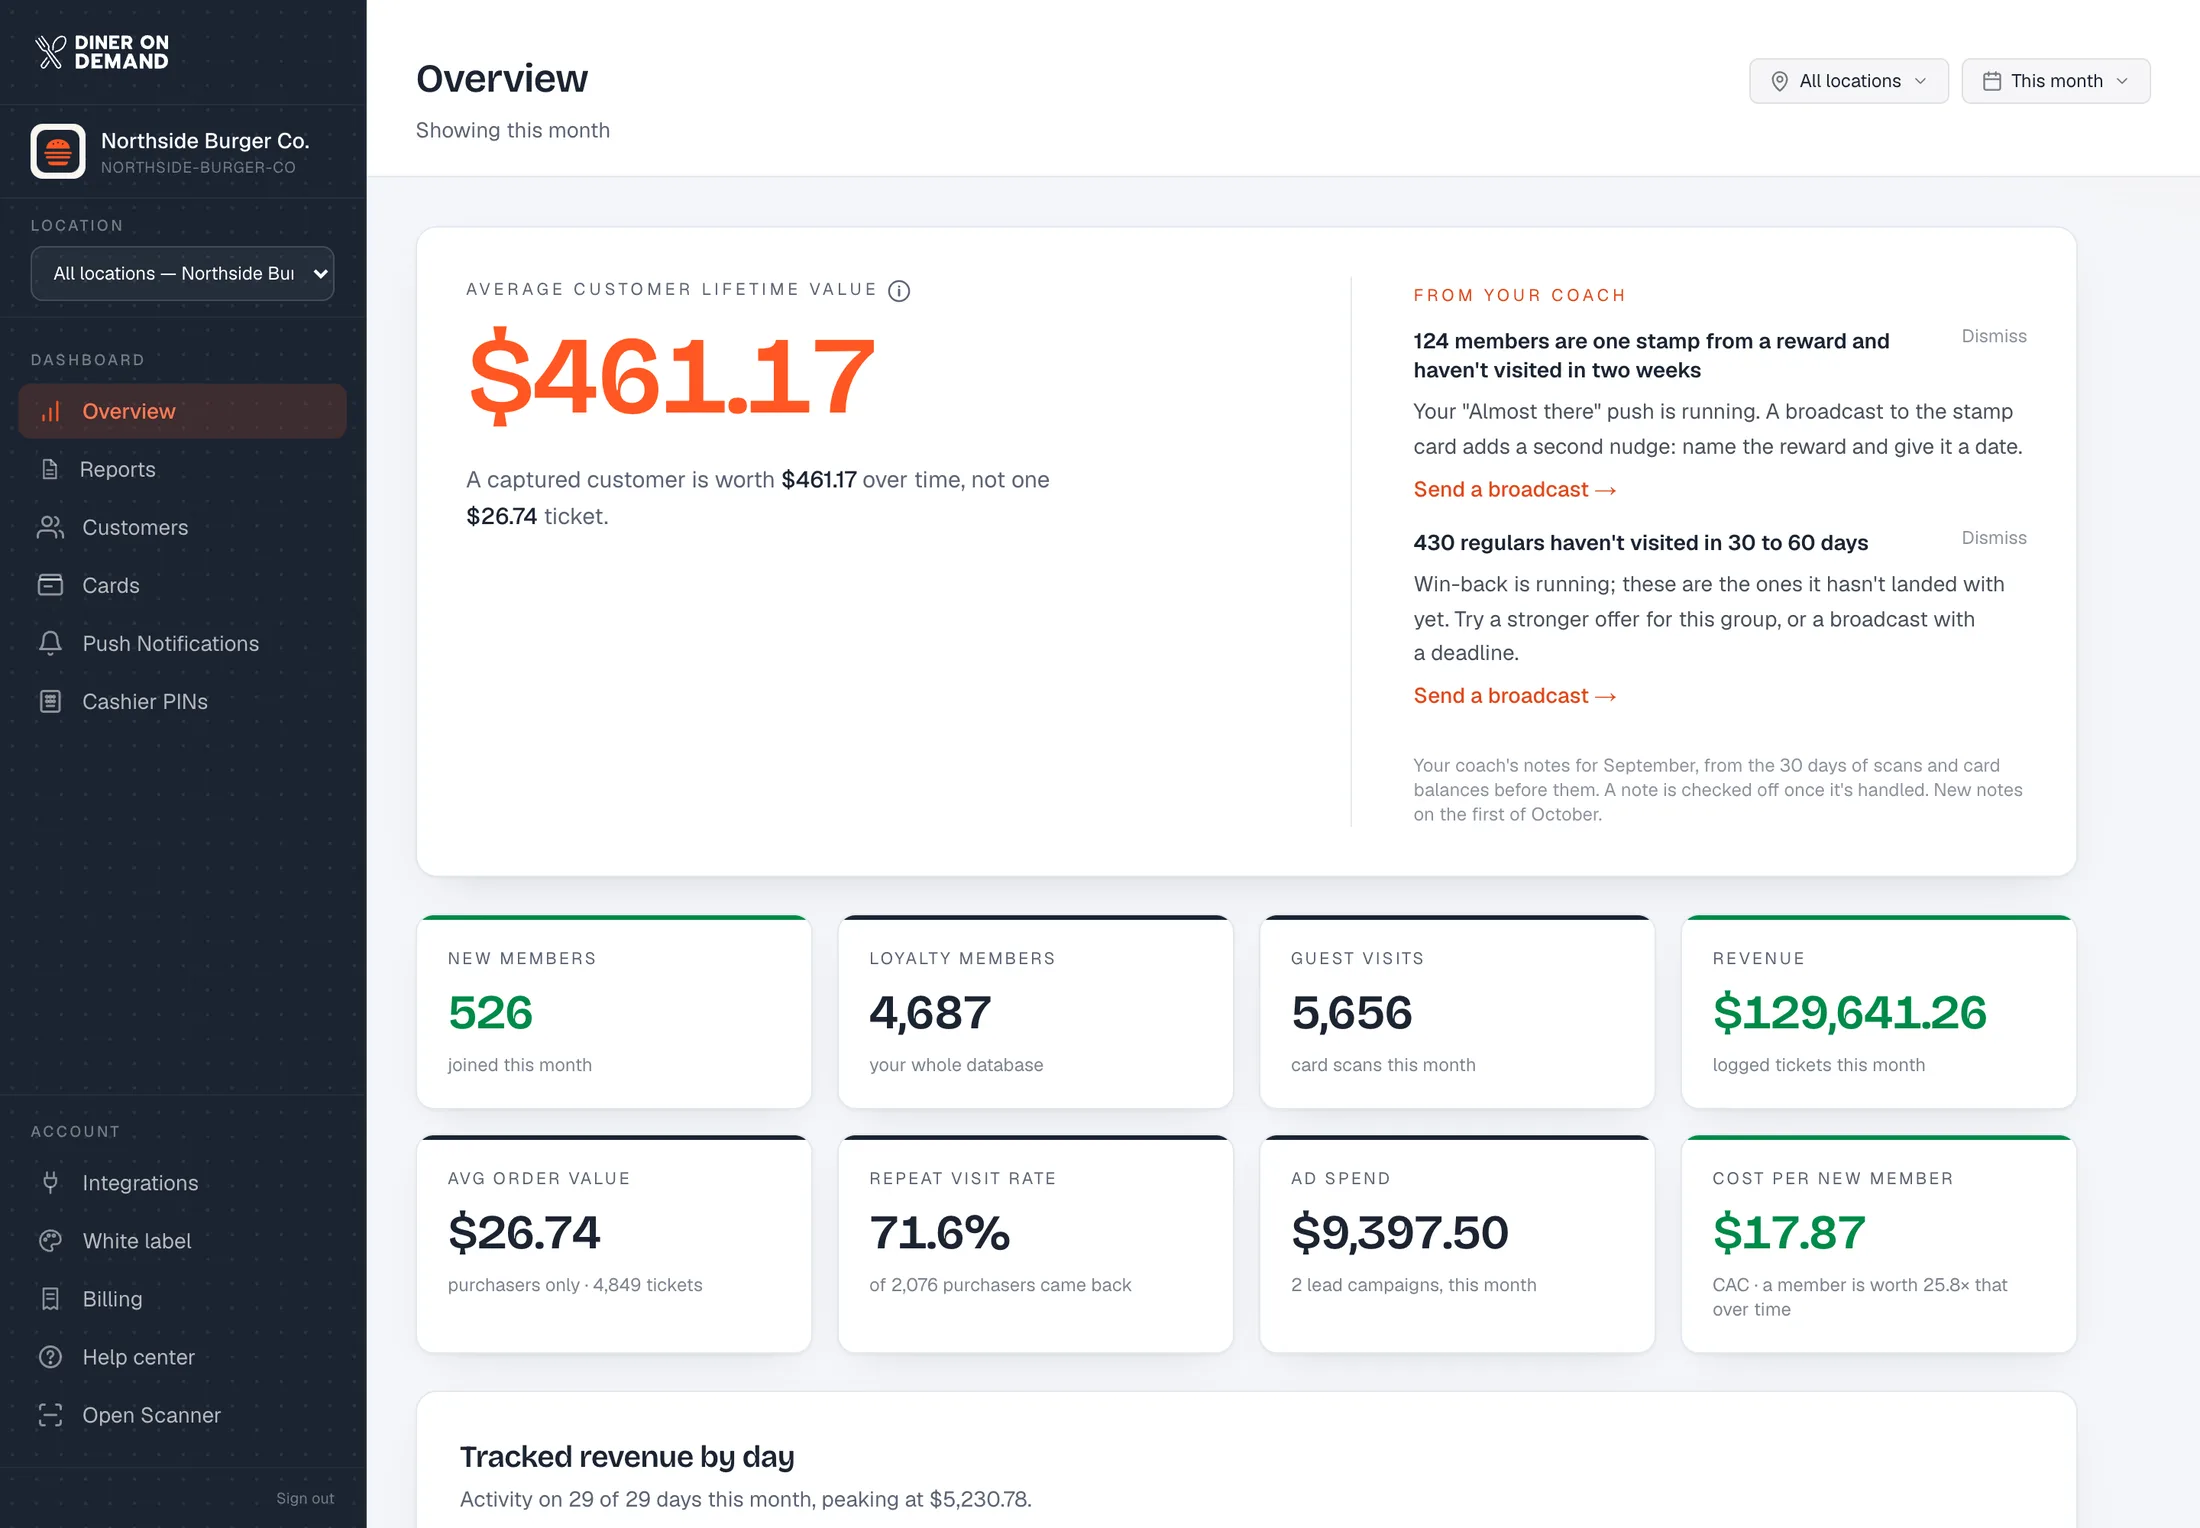Open the Cashier PINs page

point(182,701)
